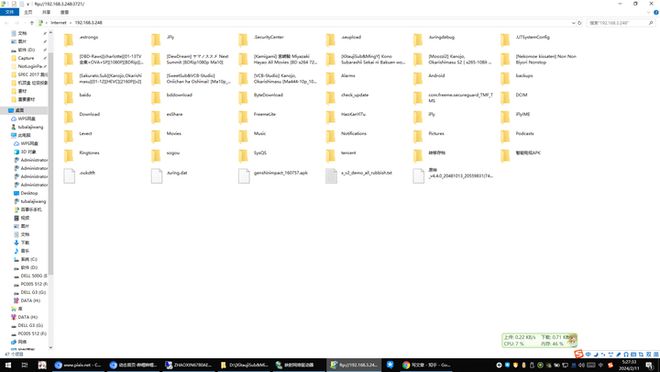Screen dimensions: 660x372
Task: Click the 192.168.3.248 breadcrumb segment
Action: coord(88,23)
